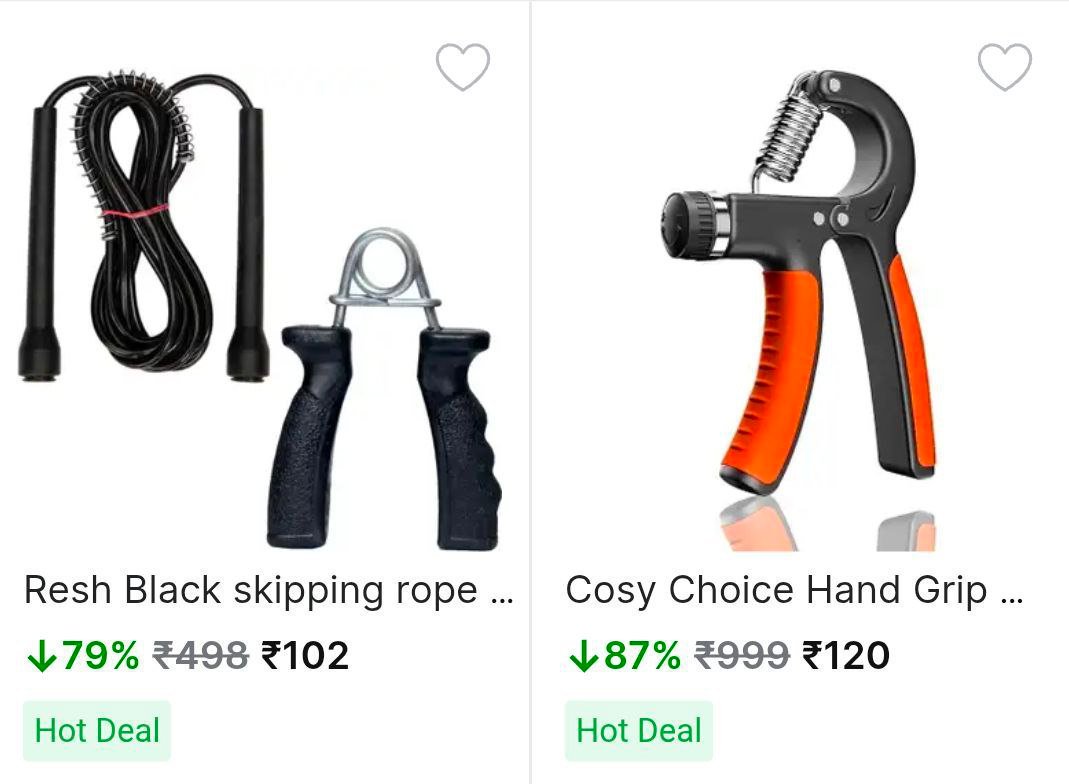Click the 87% discount label
The width and height of the screenshot is (1069, 784).
(642, 656)
